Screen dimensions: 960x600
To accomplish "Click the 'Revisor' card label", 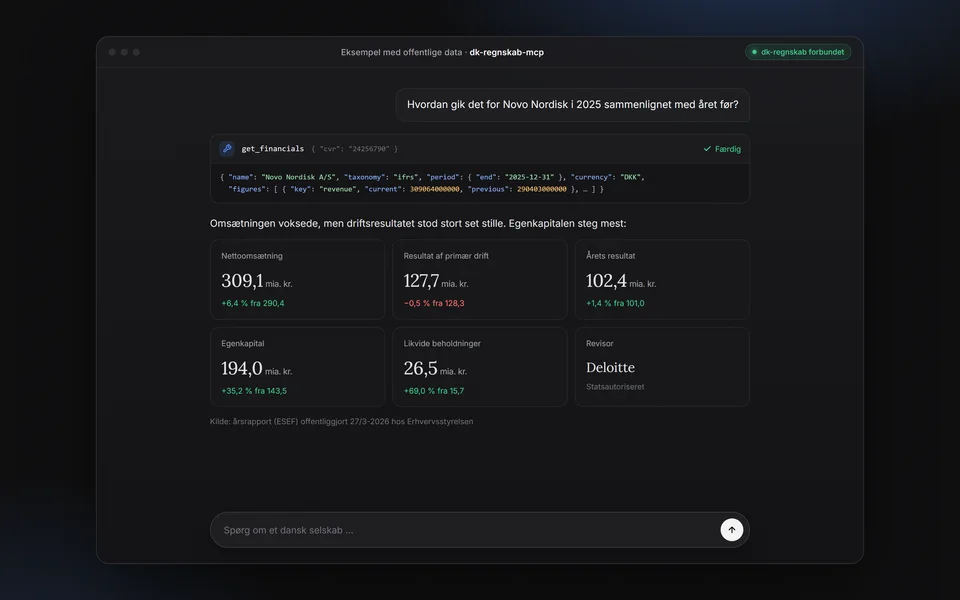I will 599,343.
